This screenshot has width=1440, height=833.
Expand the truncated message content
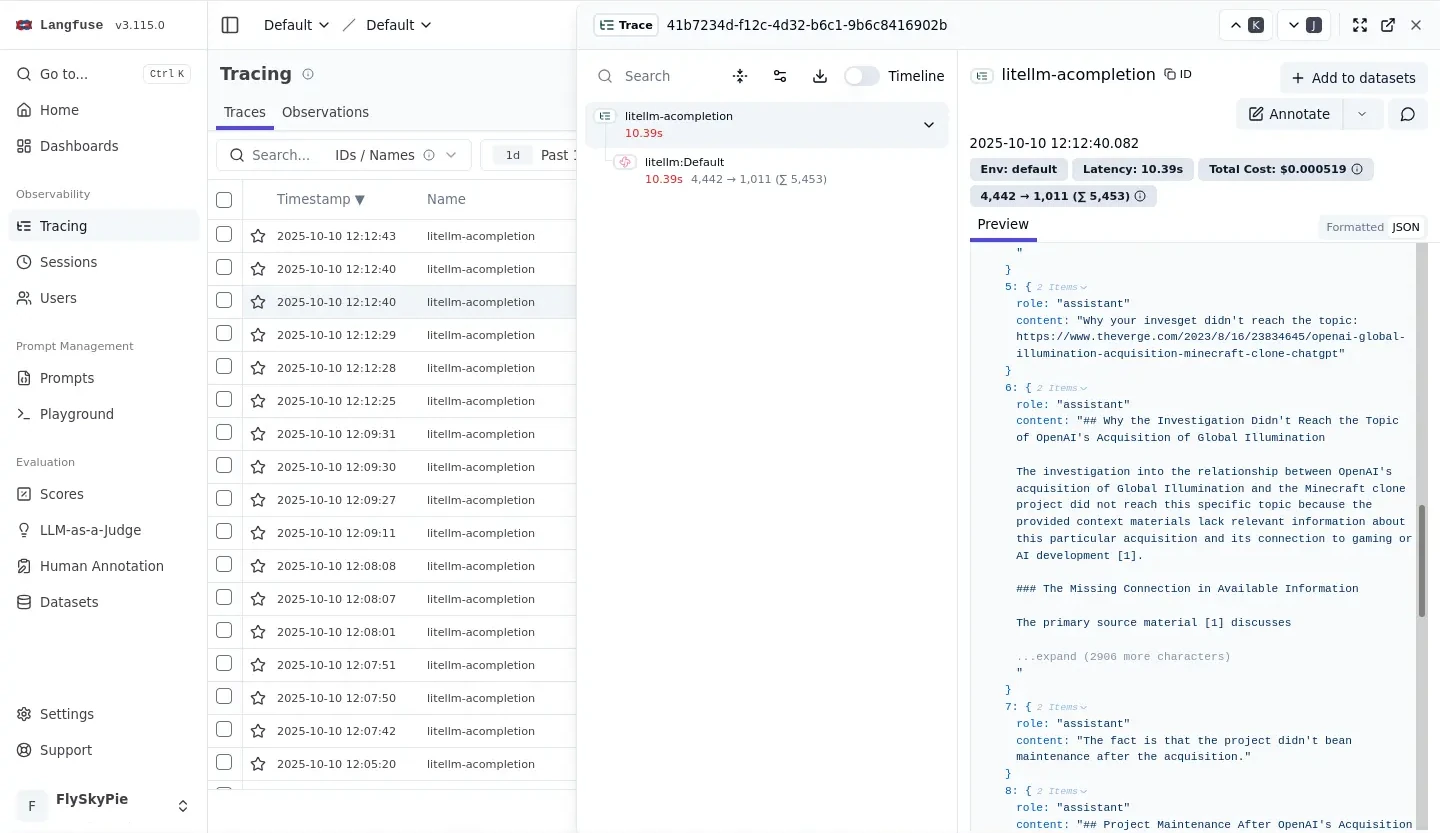tap(1123, 657)
